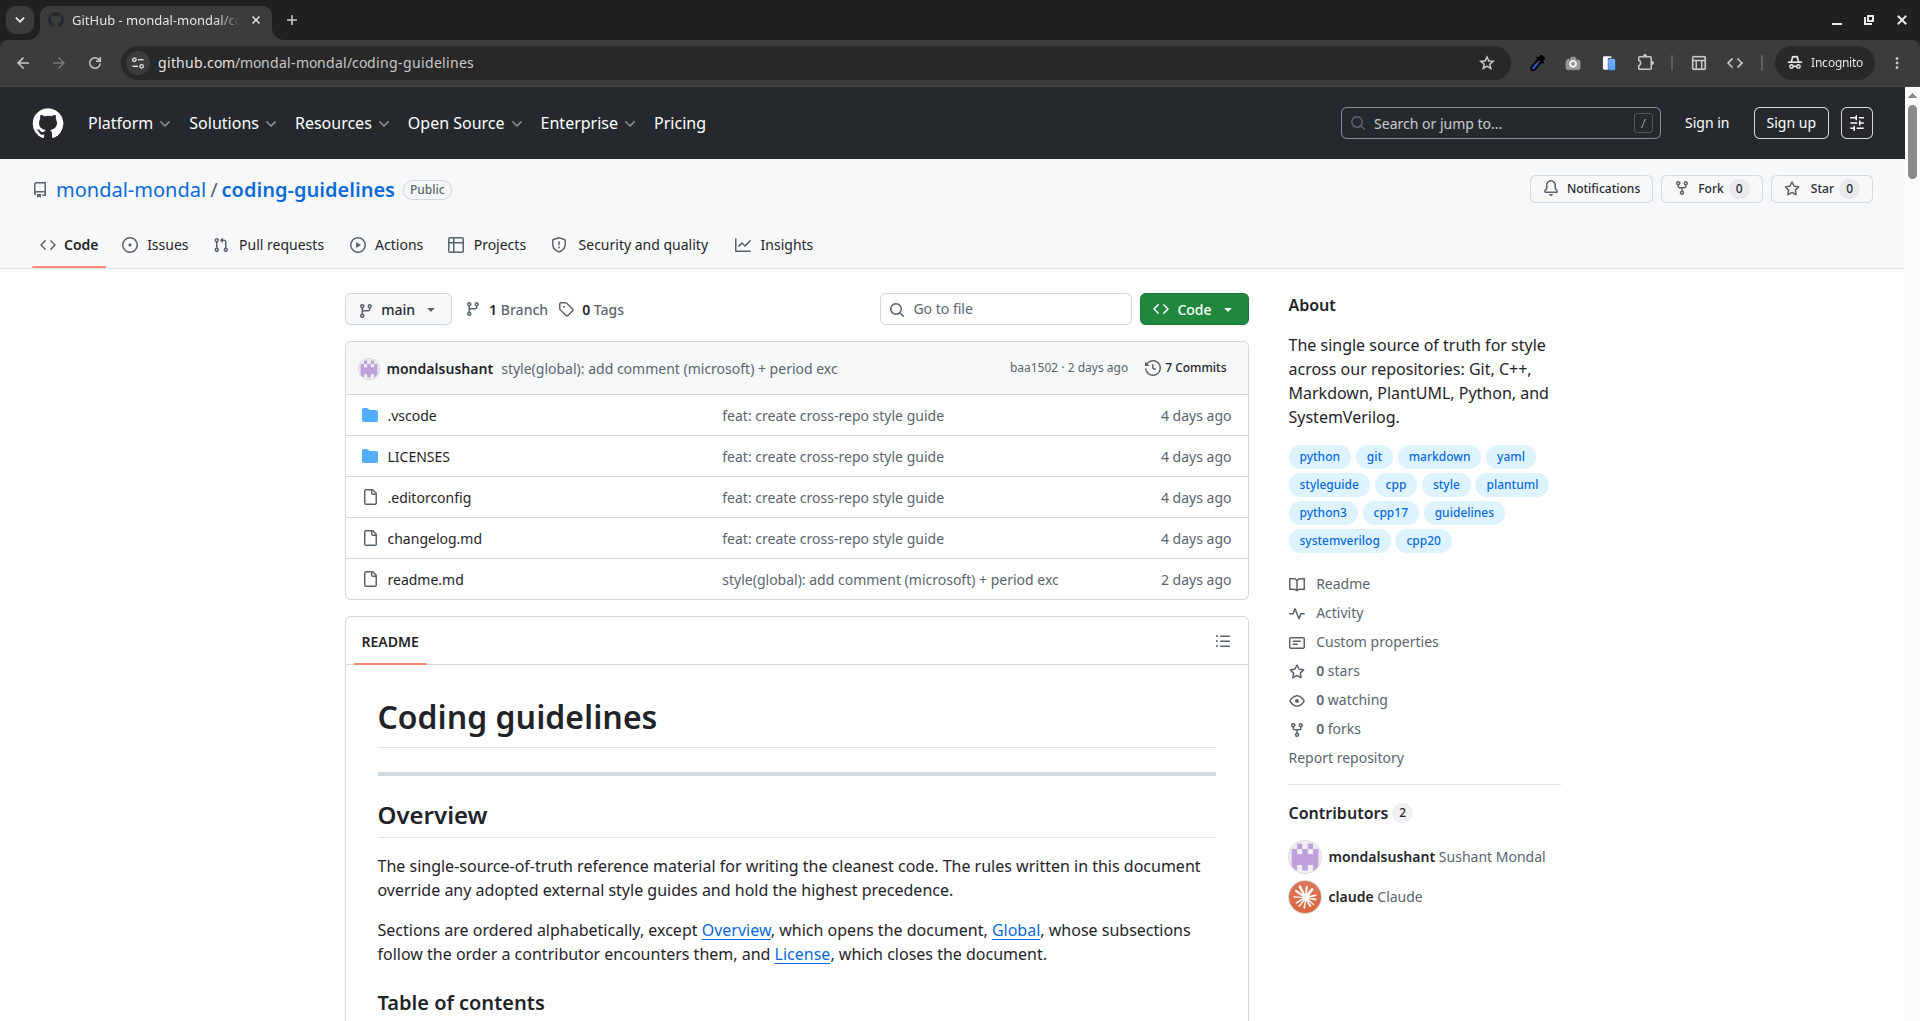Open the mondal-mondal owner link
The image size is (1920, 1021).
pos(131,190)
